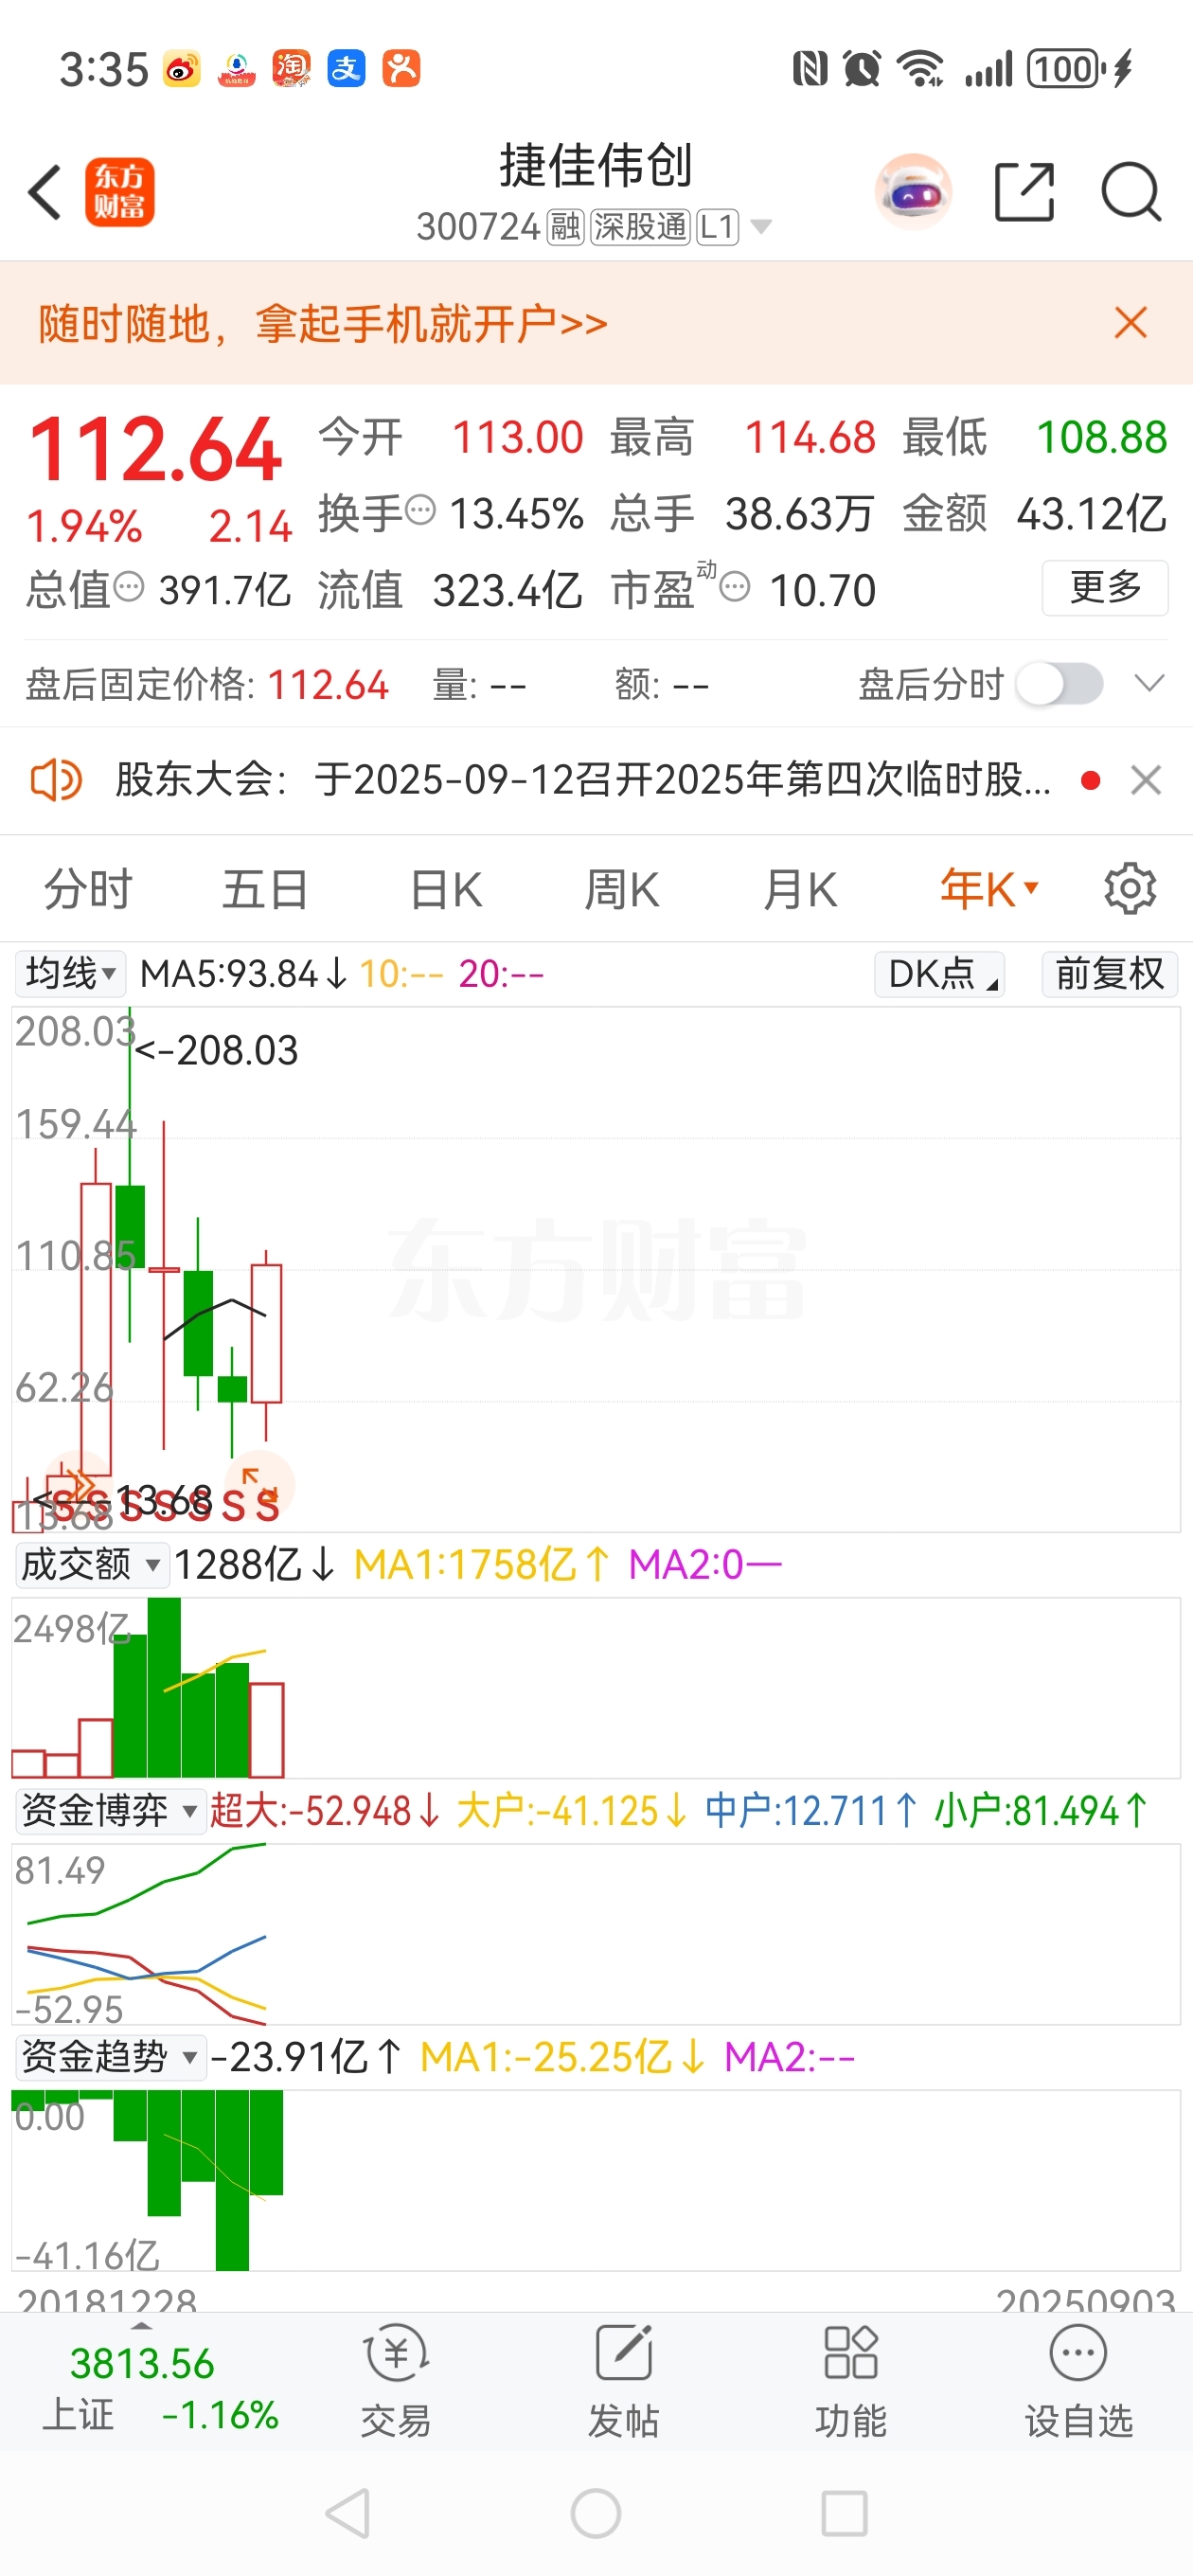
Task: Tap the MA5:93.84 value label
Action: pyautogui.click(x=243, y=973)
